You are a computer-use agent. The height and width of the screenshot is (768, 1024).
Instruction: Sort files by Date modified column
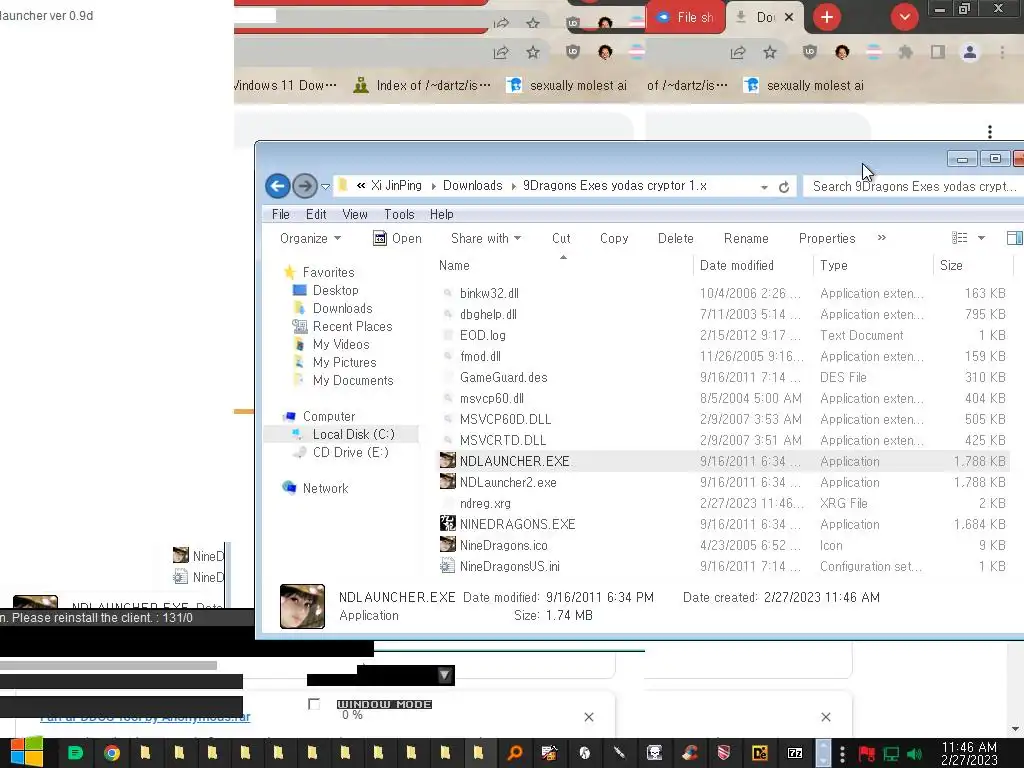click(737, 265)
